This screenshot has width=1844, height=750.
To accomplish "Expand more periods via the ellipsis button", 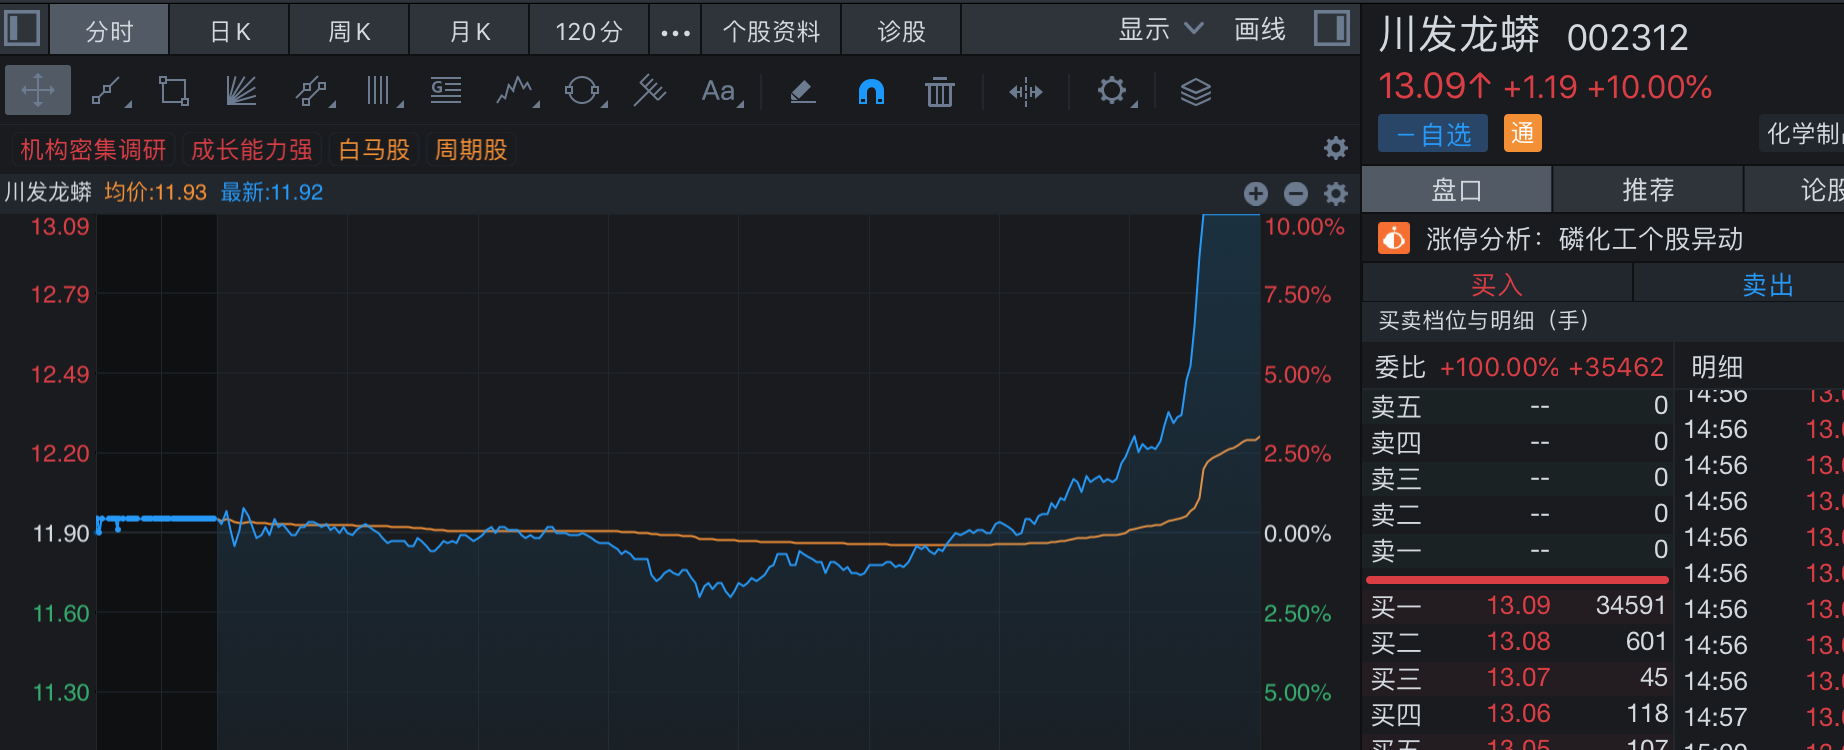I will tap(675, 32).
